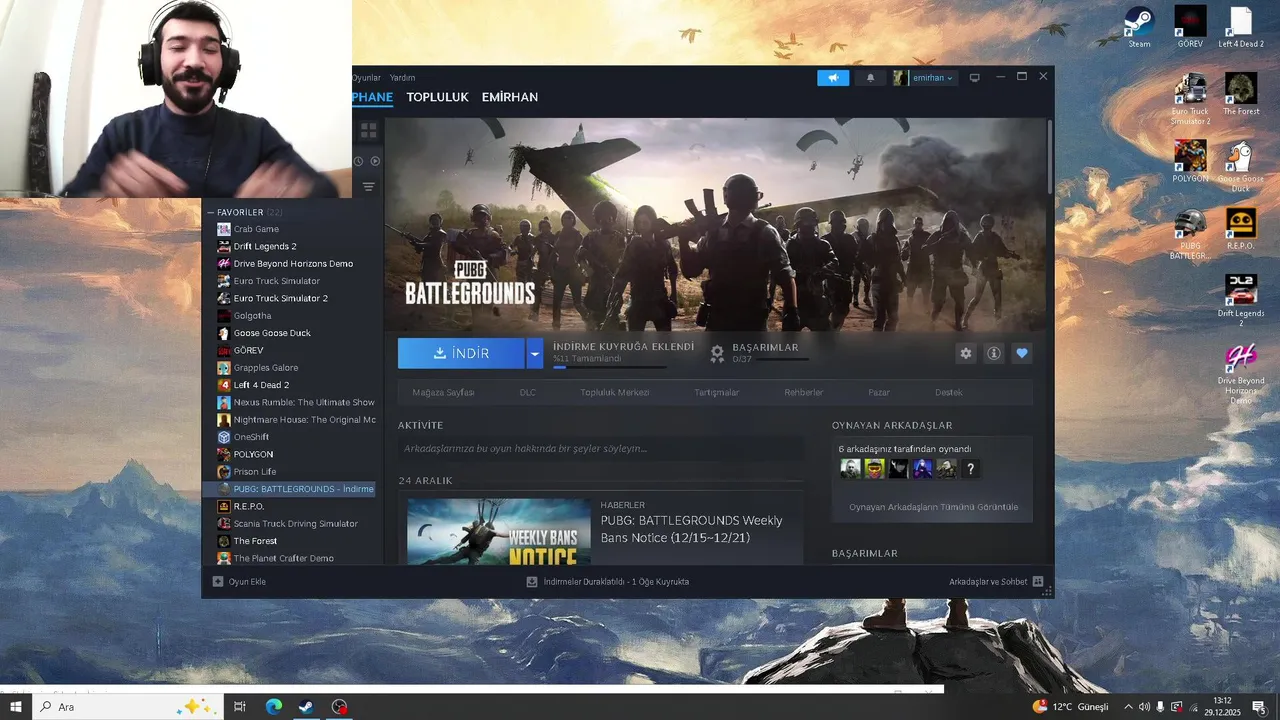
Task: Click the activity comment input field
Action: 600,448
